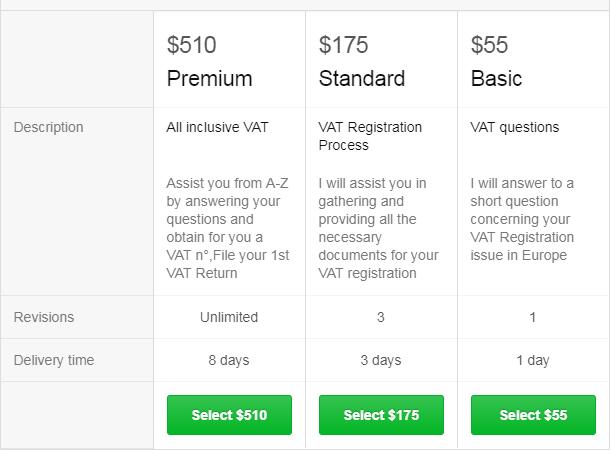
Task: Click the Unlimited revisions cell
Action: pyautogui.click(x=229, y=317)
